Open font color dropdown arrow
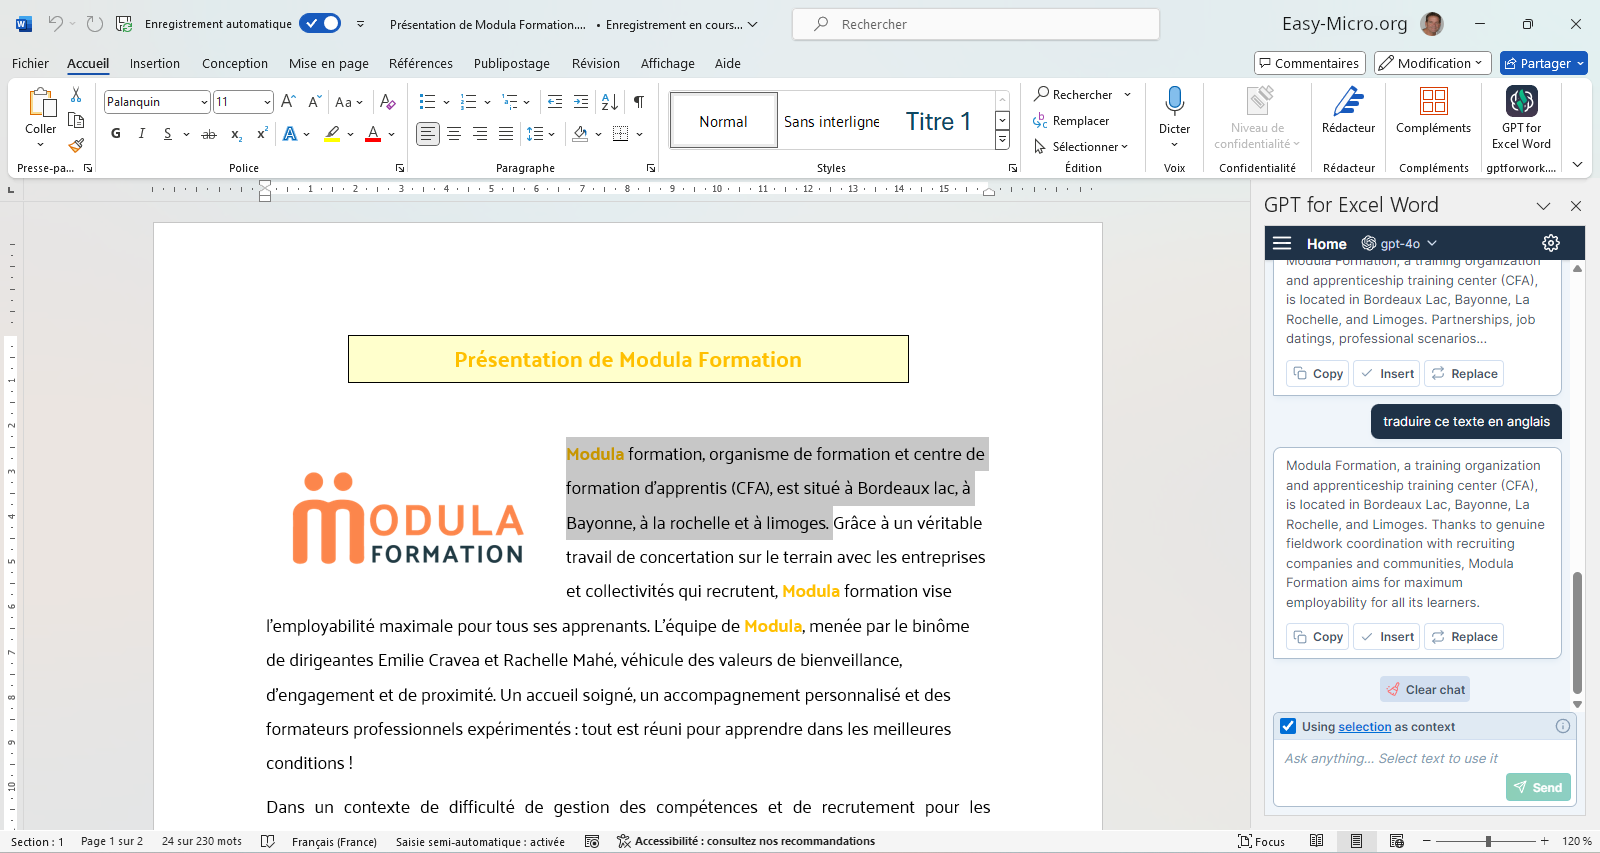This screenshot has width=1600, height=853. tap(392, 134)
